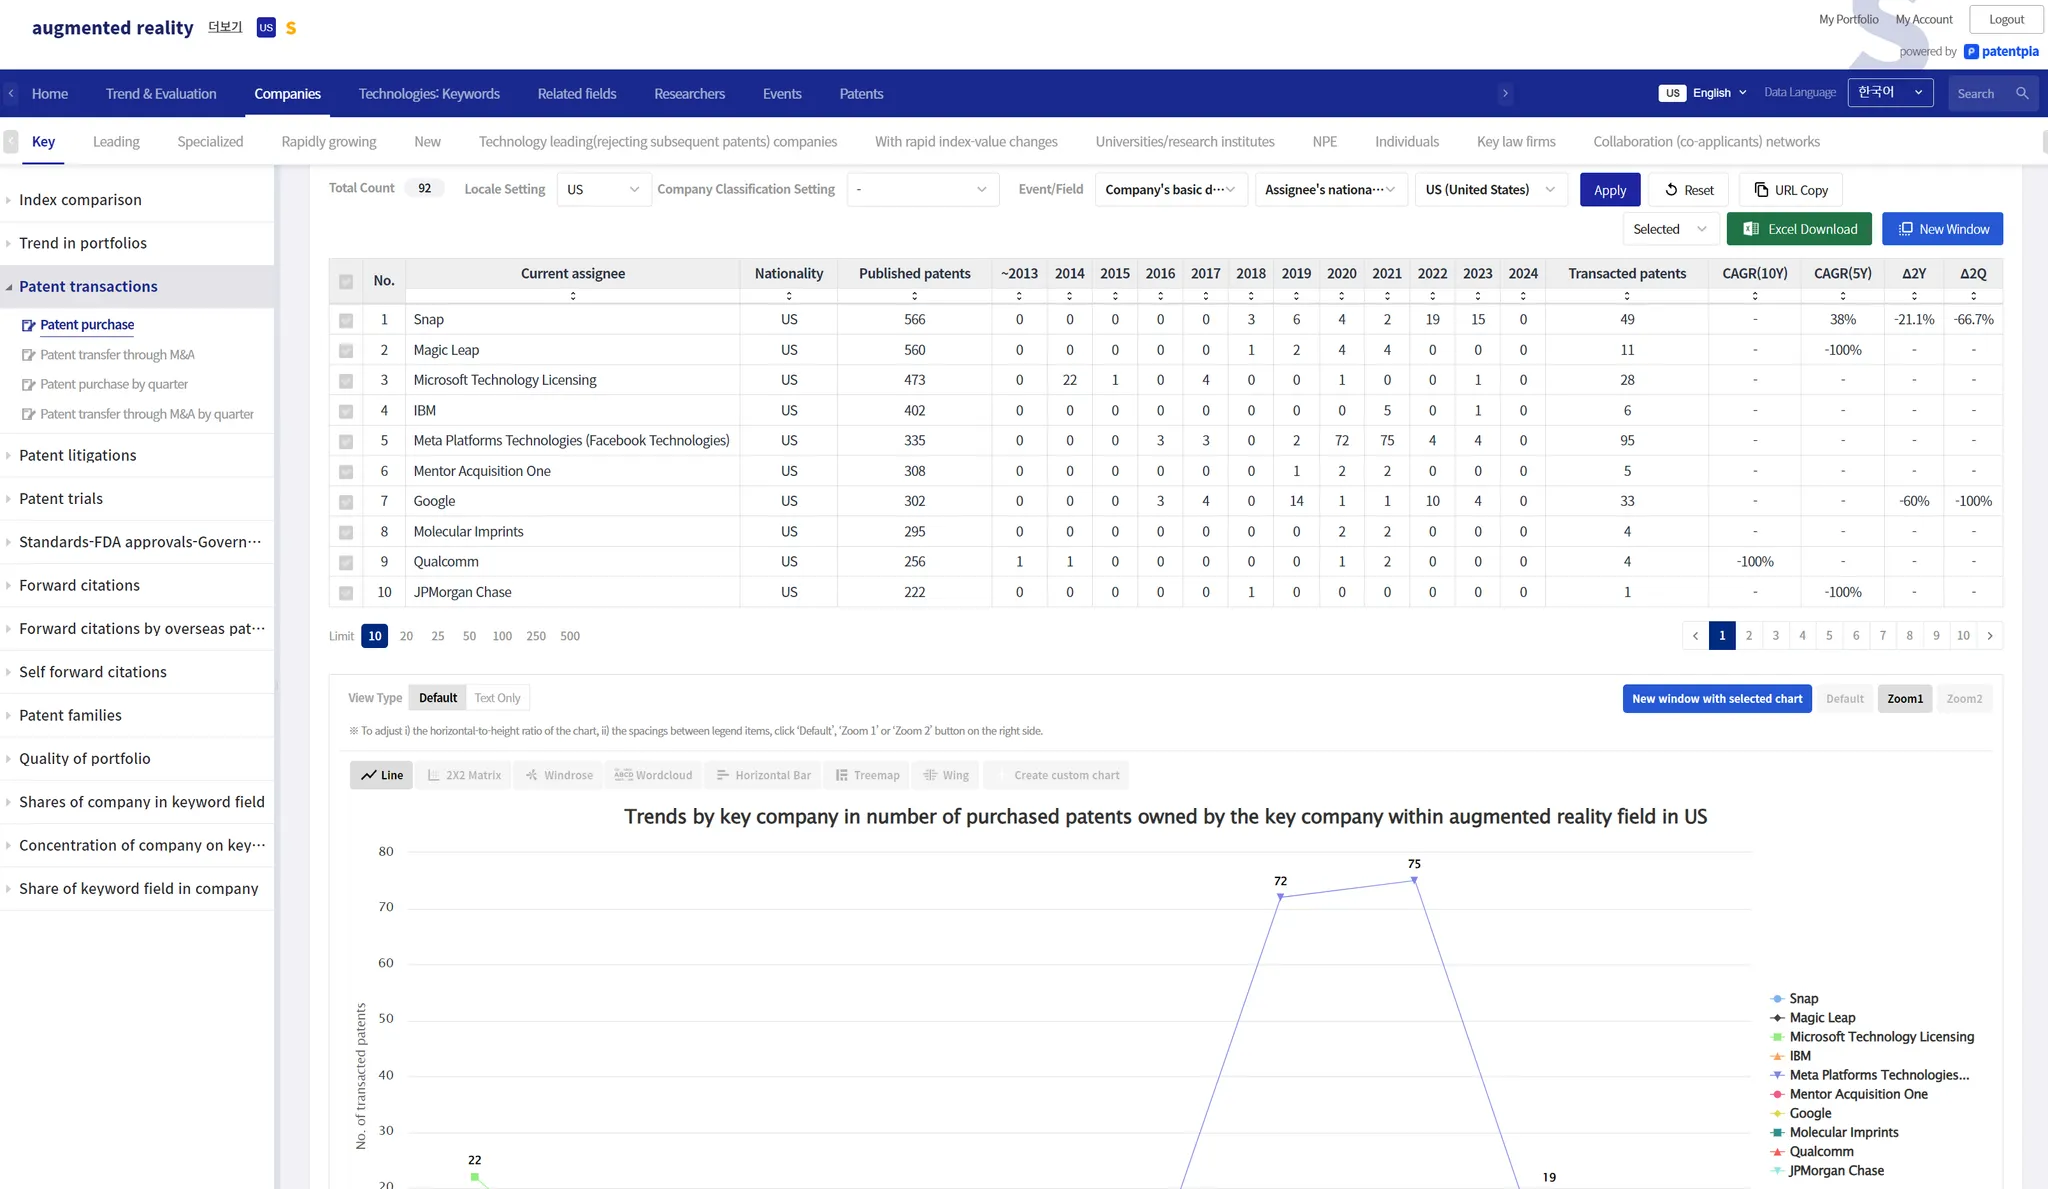Open the Data Language dropdown
Image resolution: width=2048 pixels, height=1189 pixels.
pyautogui.click(x=1890, y=93)
